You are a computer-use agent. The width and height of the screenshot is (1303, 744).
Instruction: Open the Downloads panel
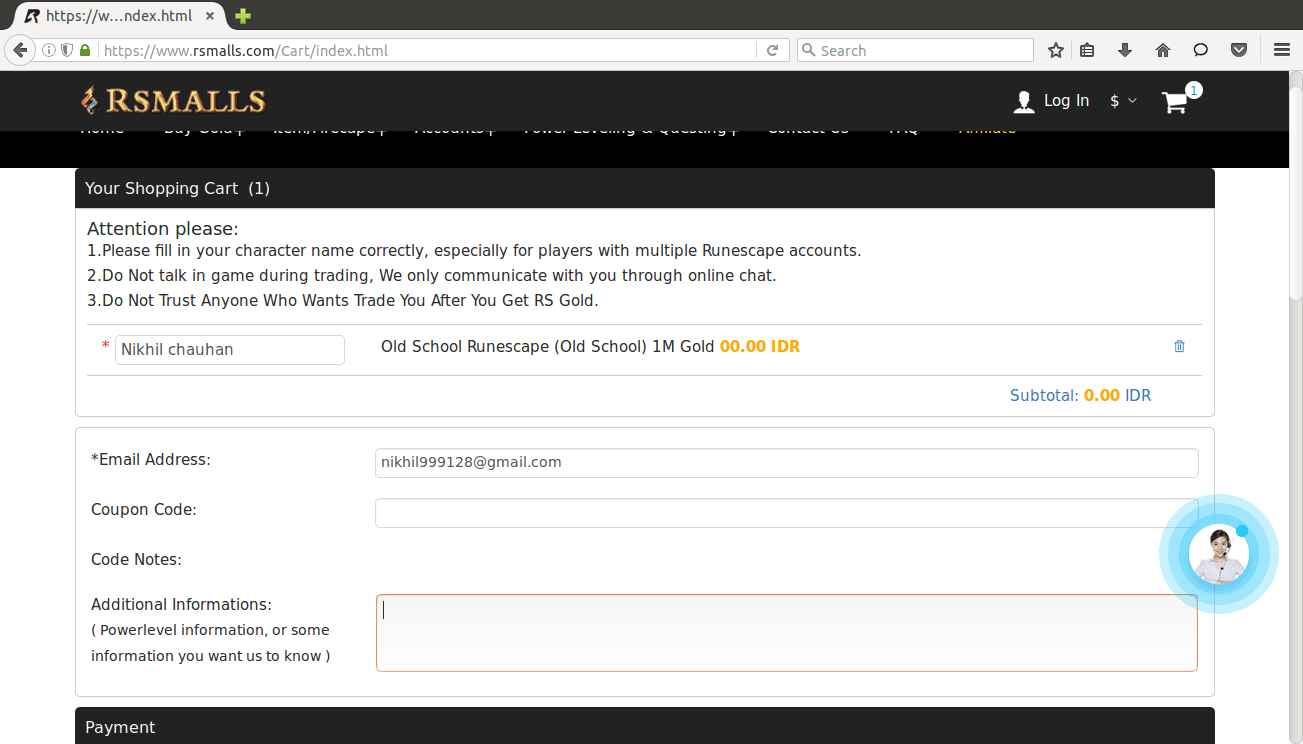click(1123, 49)
